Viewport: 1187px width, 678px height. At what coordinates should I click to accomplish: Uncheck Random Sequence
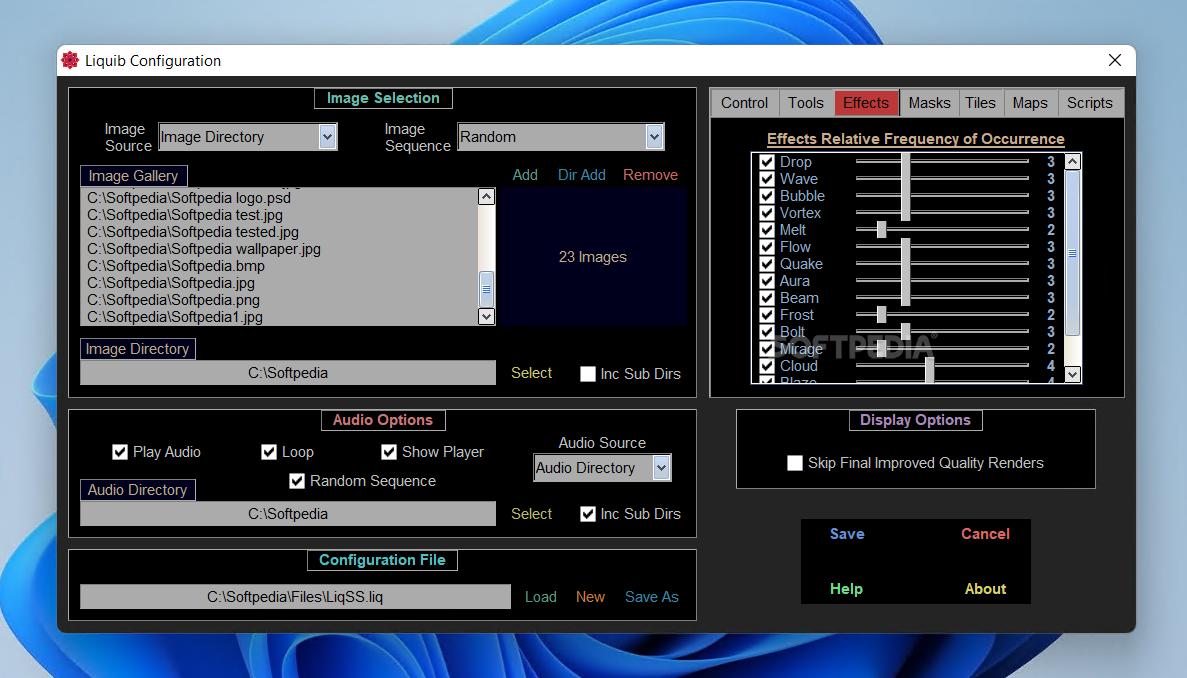coord(297,481)
